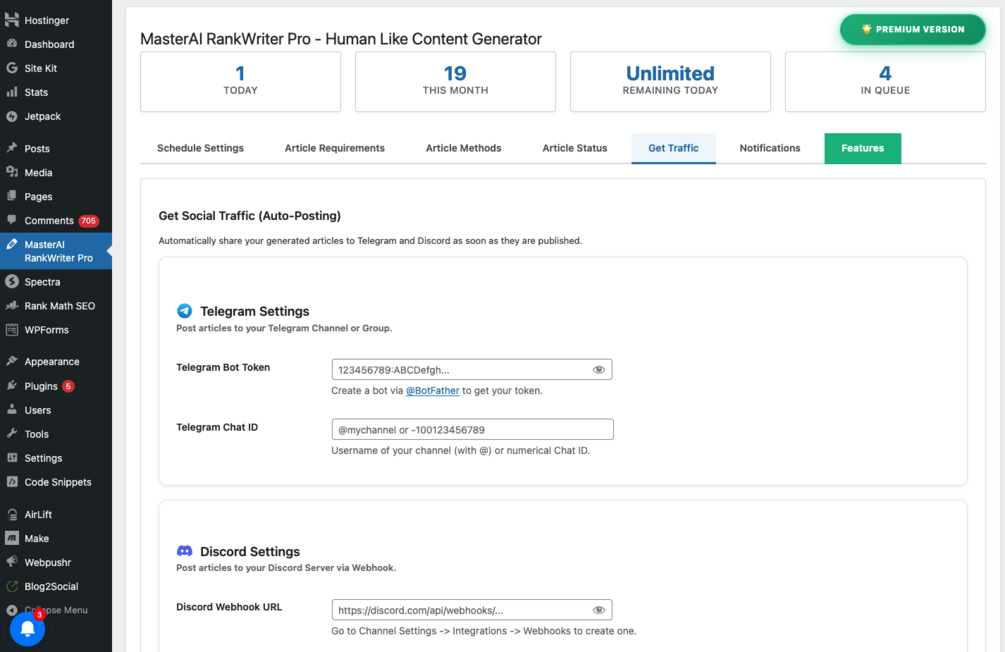Screen dimensions: 1005x652
Task: Go to the Notifications tab
Action: [769, 148]
